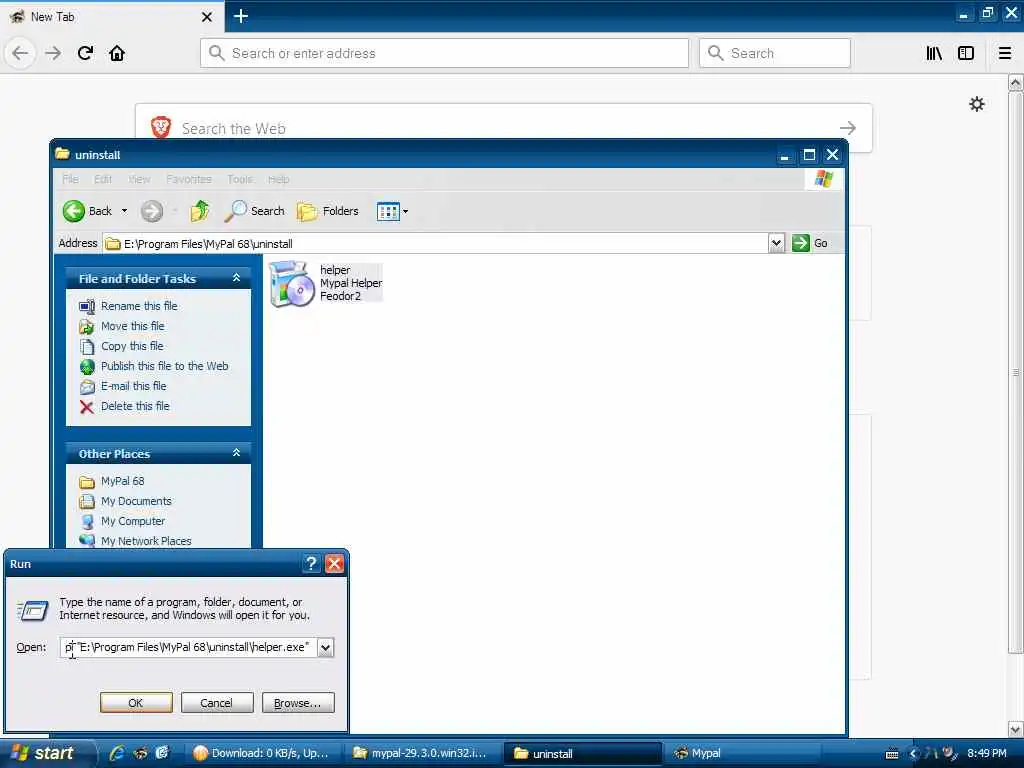
Task: Click the 8:49 PM taskbar clock
Action: (987, 753)
